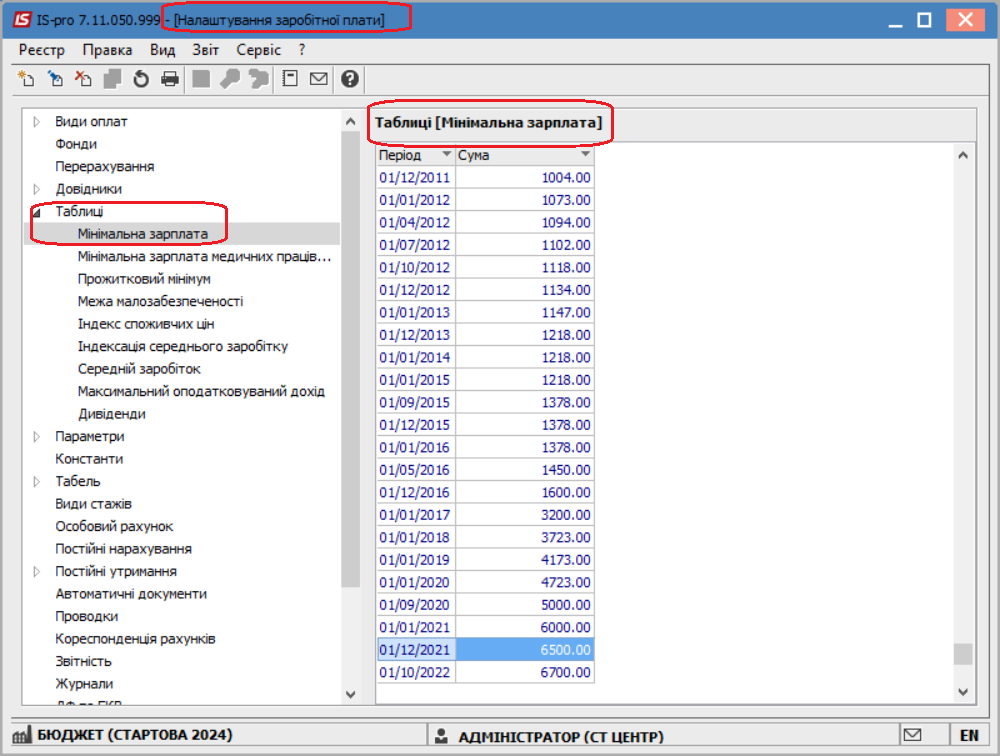Select the 01/01/2017 row in the table
Viewport: 1000px width, 756px height.
pos(485,515)
